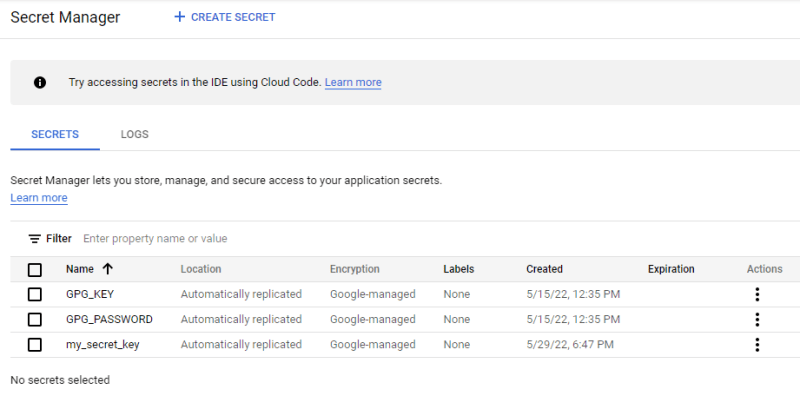This screenshot has height=396, width=800.
Task: Tick the select-all secrets checkbox in header
Action: (x=35, y=269)
